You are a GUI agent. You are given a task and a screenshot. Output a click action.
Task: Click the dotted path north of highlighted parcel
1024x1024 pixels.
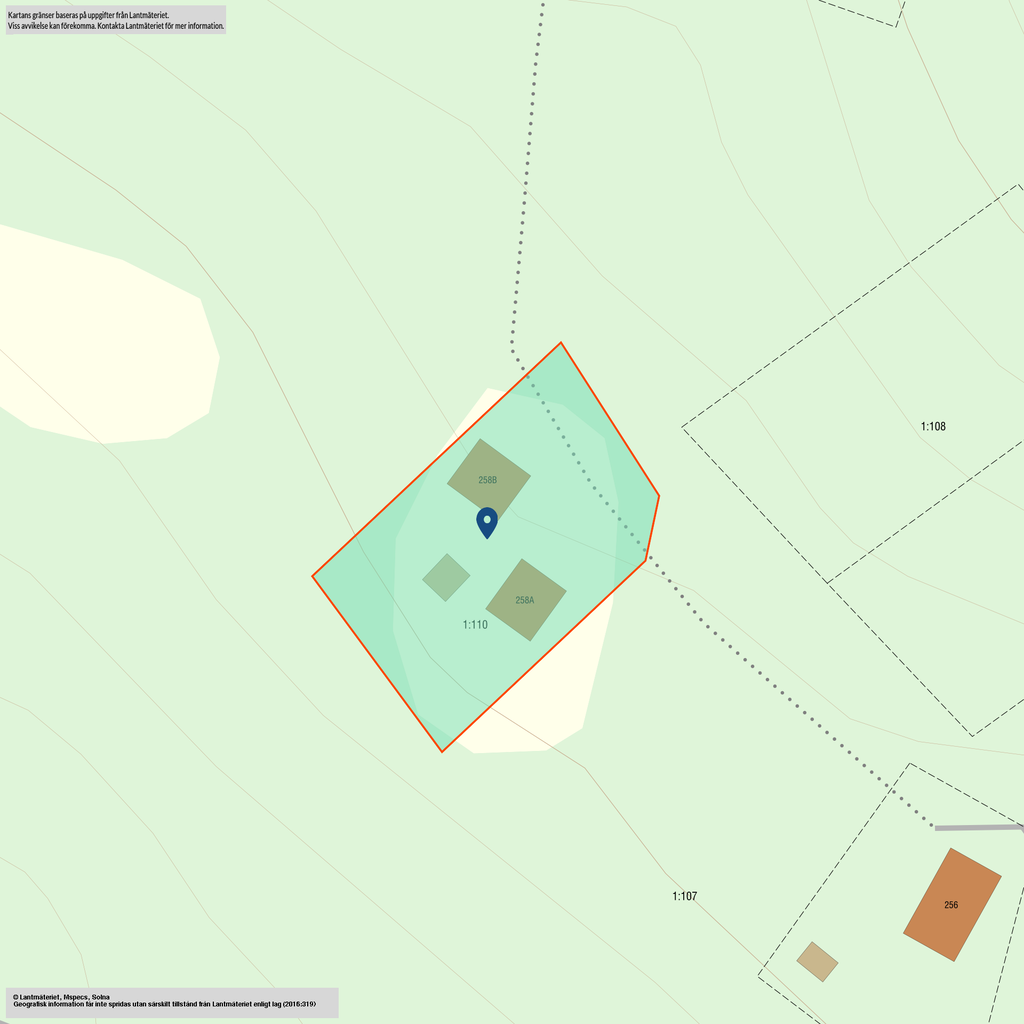pyautogui.click(x=523, y=200)
